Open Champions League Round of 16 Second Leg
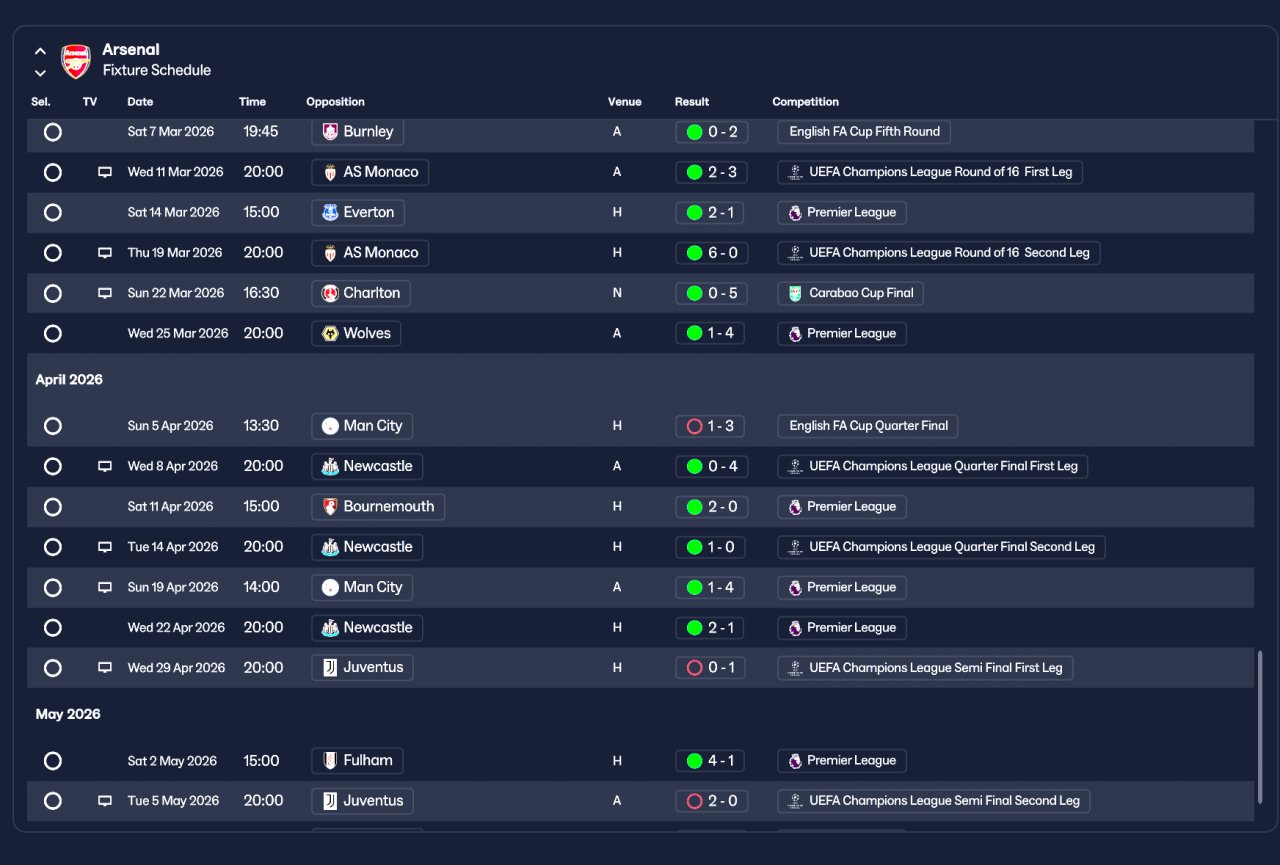Screen dimensions: 1280x865 939,253
